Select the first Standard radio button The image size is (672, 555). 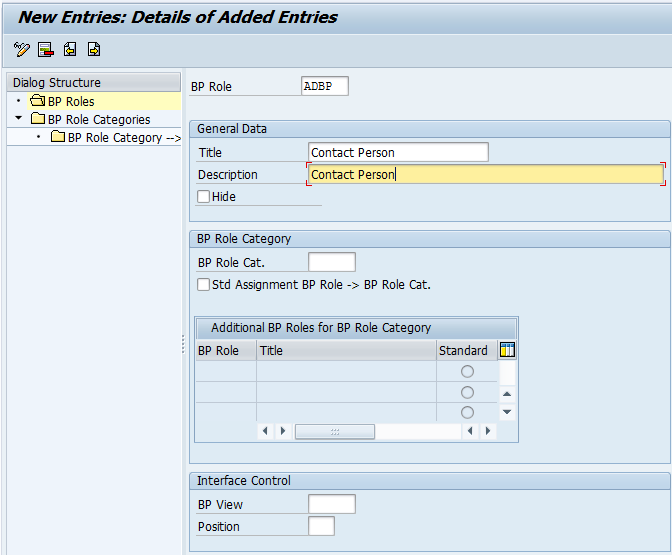click(467, 371)
